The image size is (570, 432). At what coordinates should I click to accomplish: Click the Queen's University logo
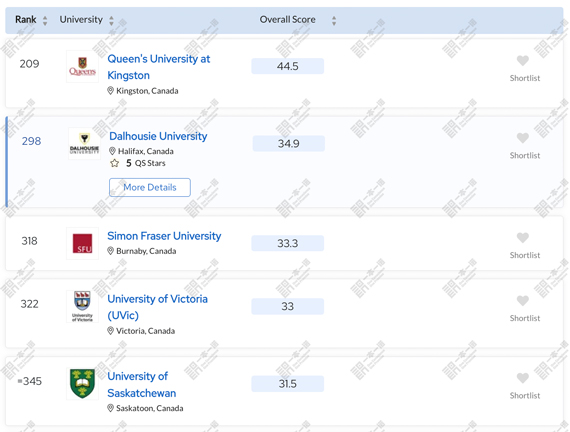pos(83,67)
